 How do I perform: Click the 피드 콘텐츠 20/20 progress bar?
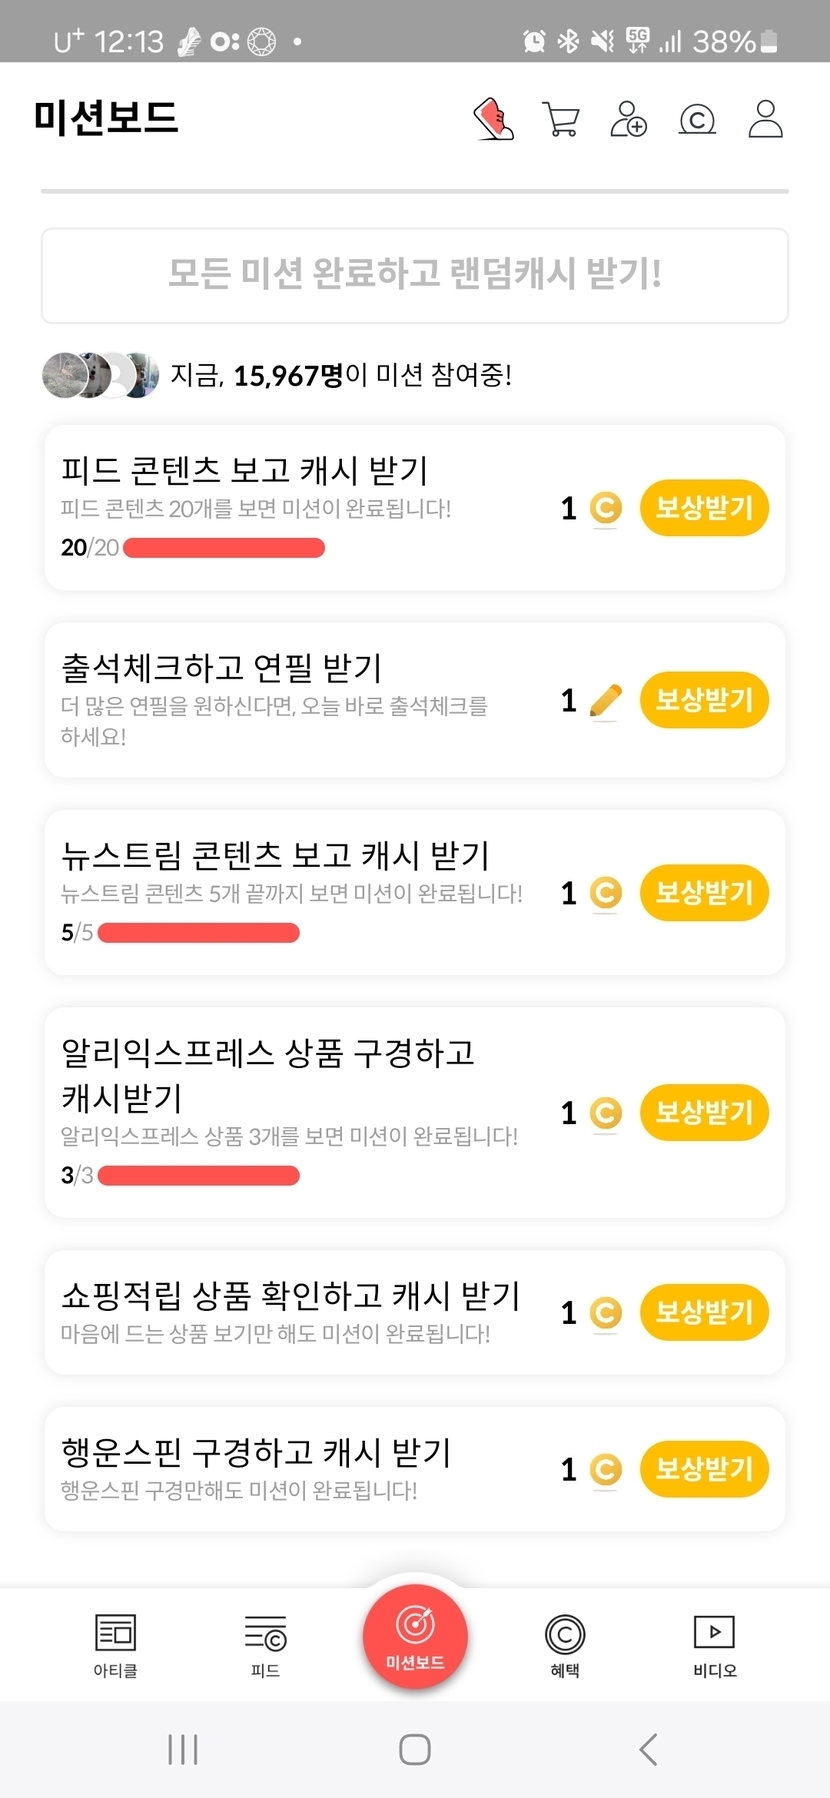[x=224, y=548]
